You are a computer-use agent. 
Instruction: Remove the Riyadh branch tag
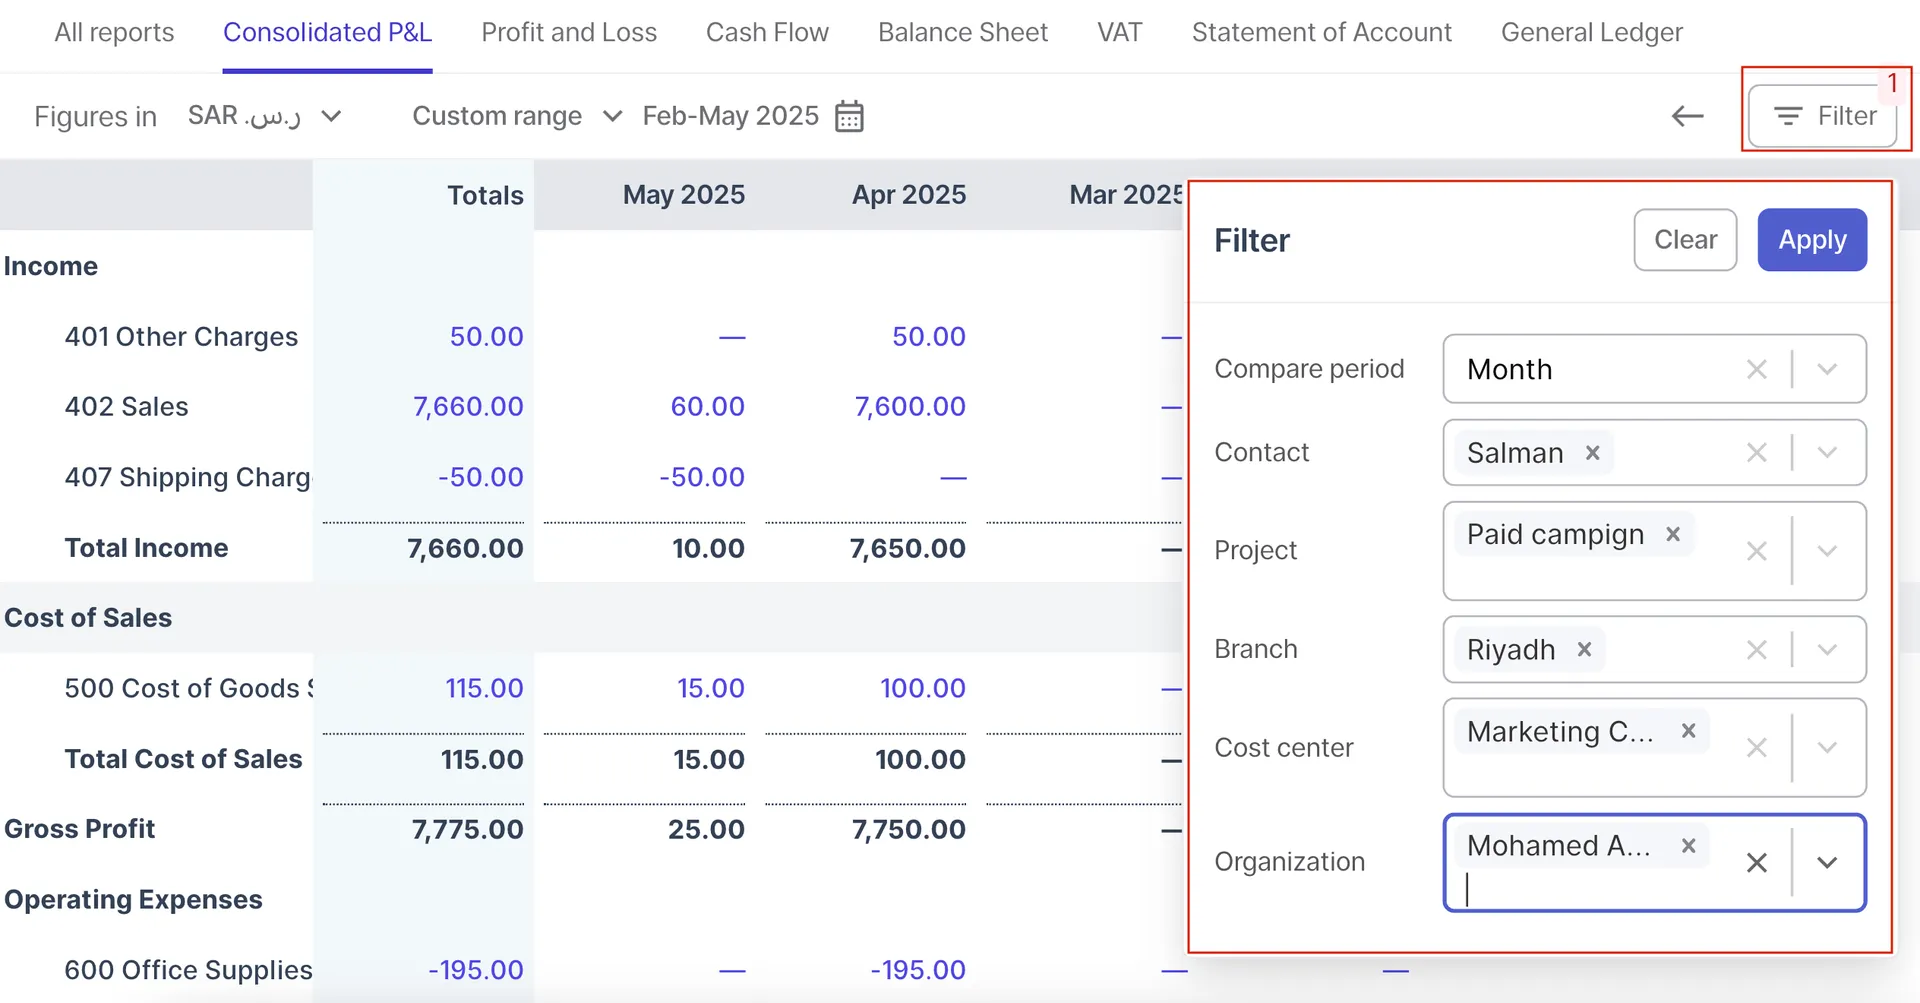[x=1584, y=649]
